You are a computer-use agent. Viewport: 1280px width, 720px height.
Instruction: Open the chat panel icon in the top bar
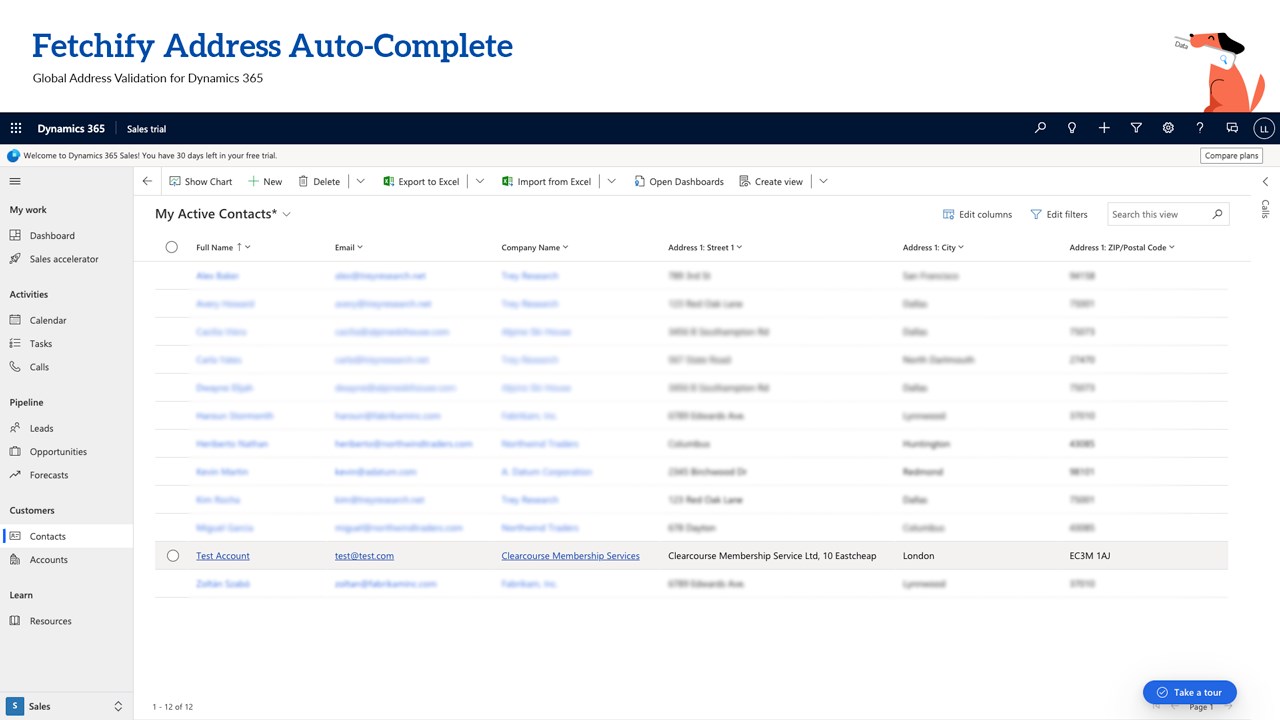click(1232, 128)
